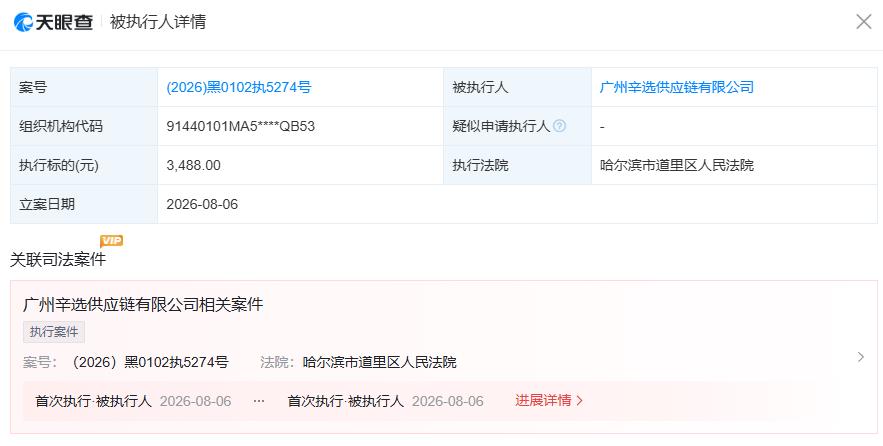Click the ellipsis between execution entries
883x446 pixels.
pyautogui.click(x=259, y=401)
